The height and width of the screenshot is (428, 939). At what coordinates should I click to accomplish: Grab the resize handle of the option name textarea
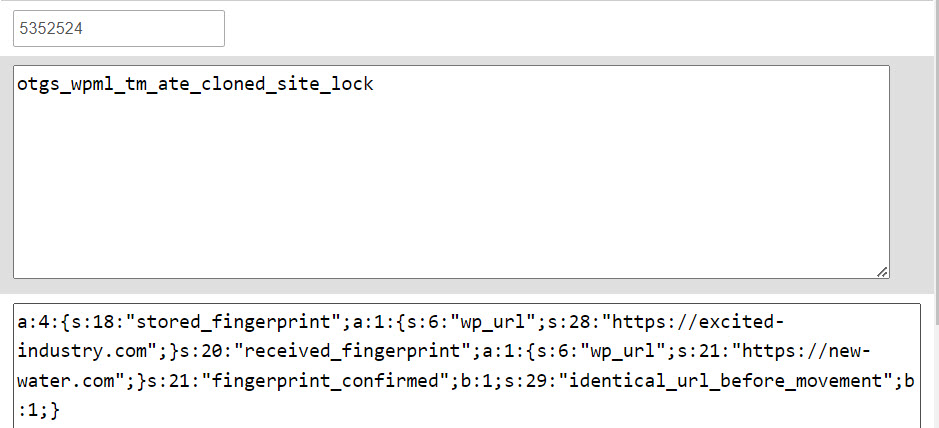(x=882, y=272)
